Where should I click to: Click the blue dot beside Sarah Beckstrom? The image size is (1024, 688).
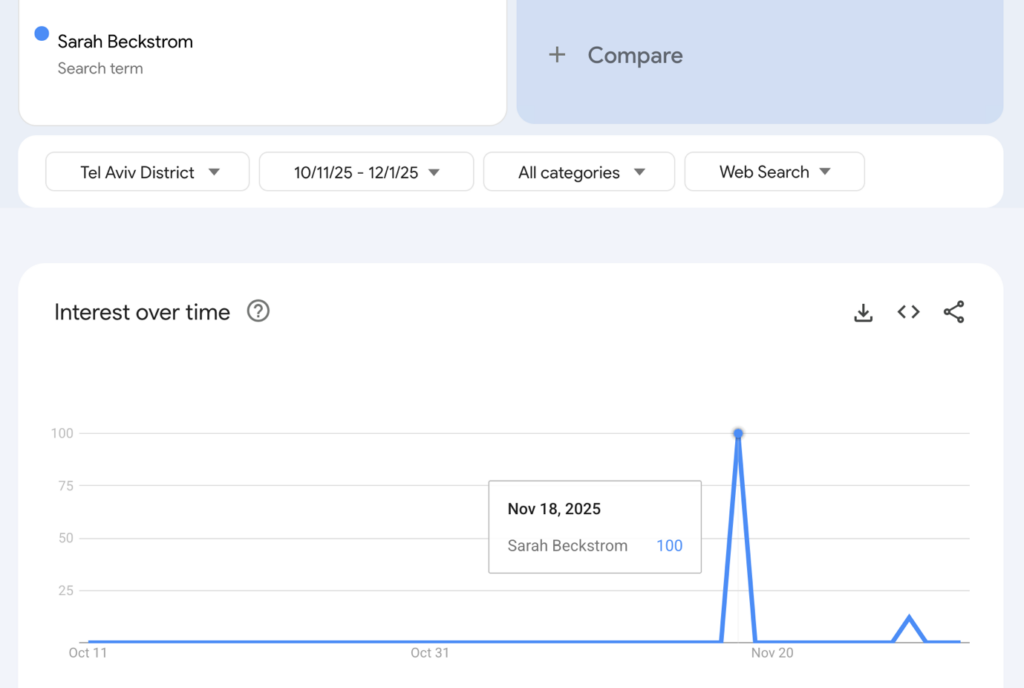pyautogui.click(x=42, y=34)
